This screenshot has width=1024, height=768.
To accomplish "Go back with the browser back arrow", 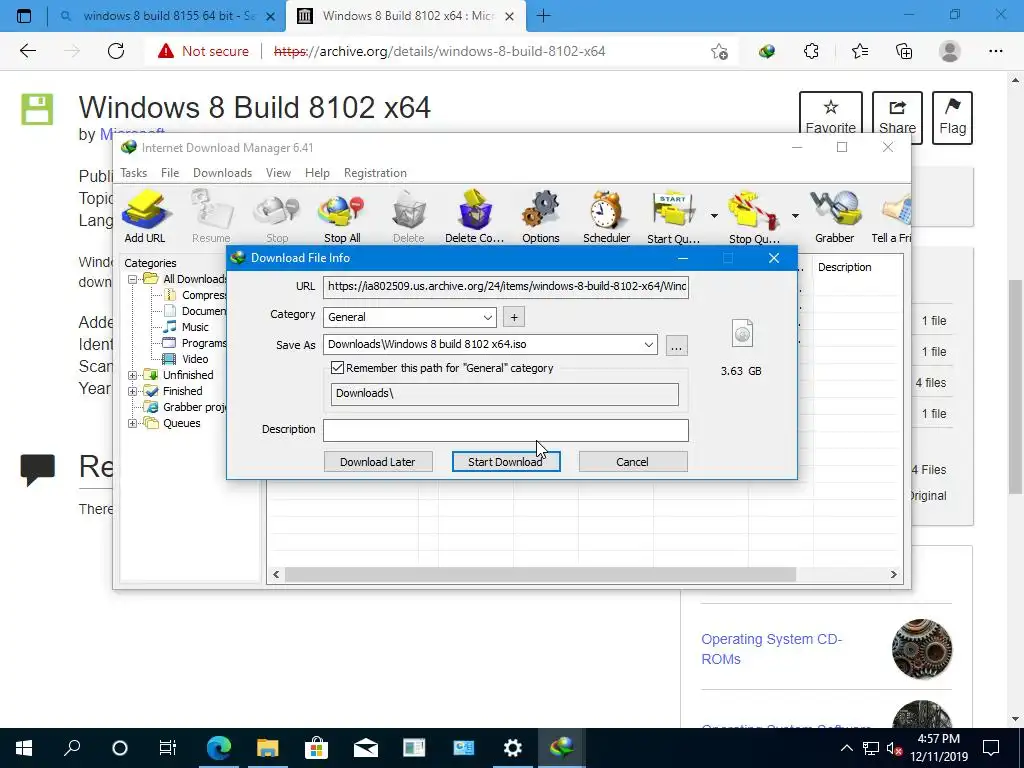I will click(27, 51).
